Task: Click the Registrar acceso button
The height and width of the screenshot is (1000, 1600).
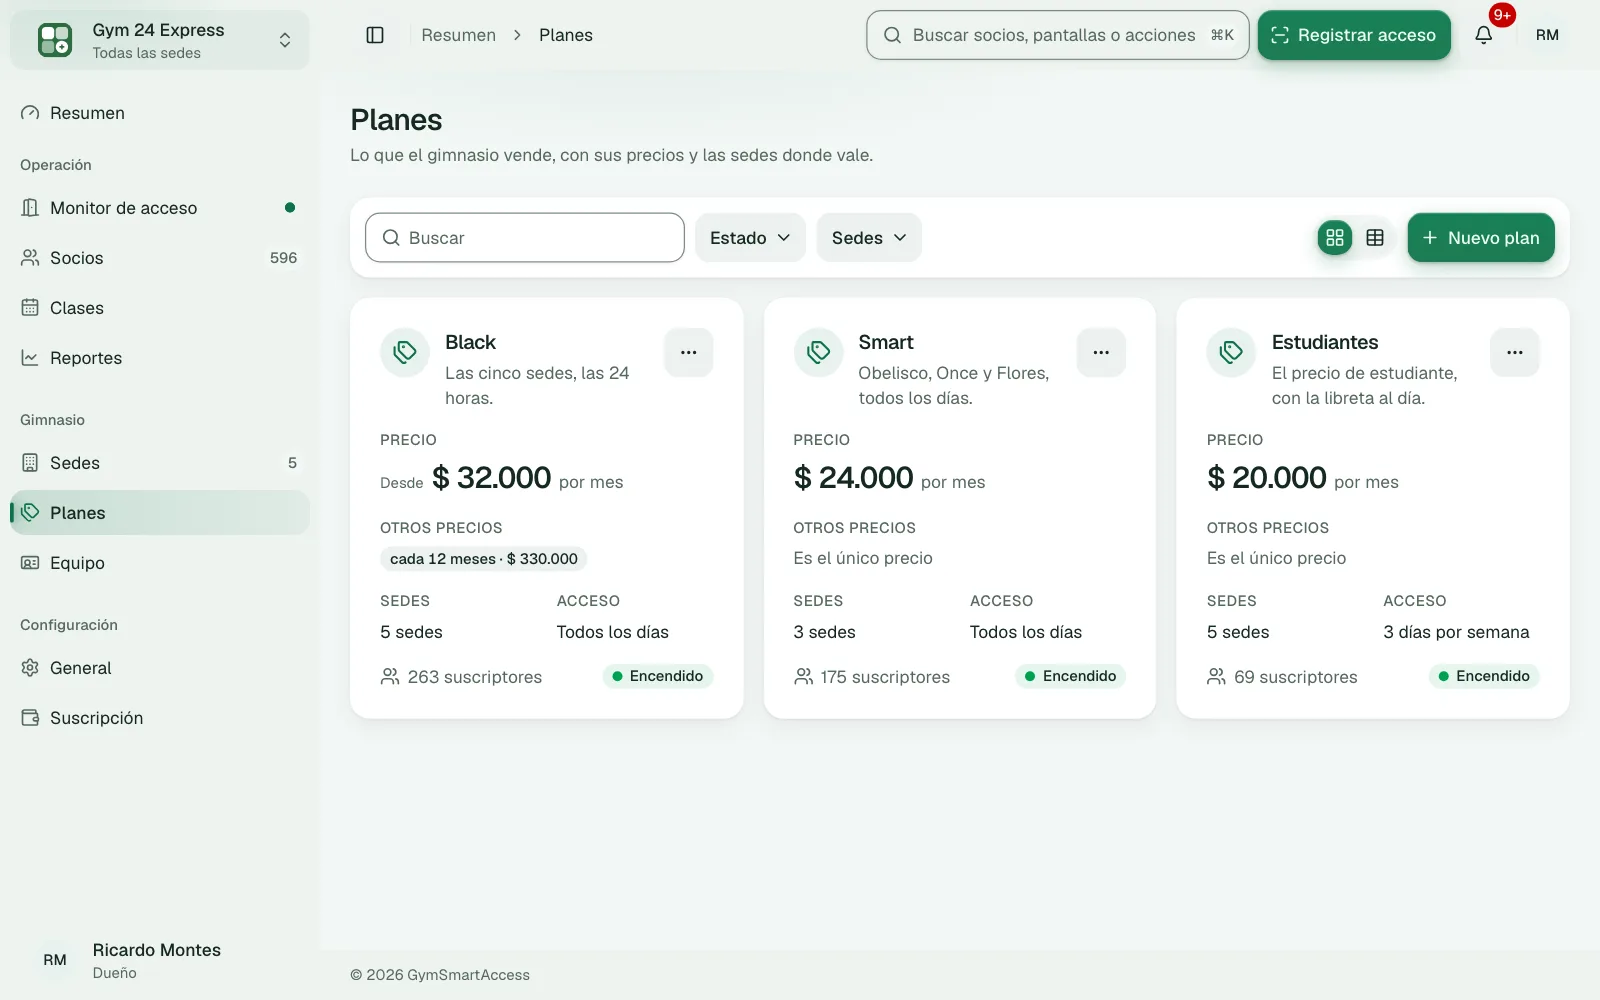Action: 1354,35
